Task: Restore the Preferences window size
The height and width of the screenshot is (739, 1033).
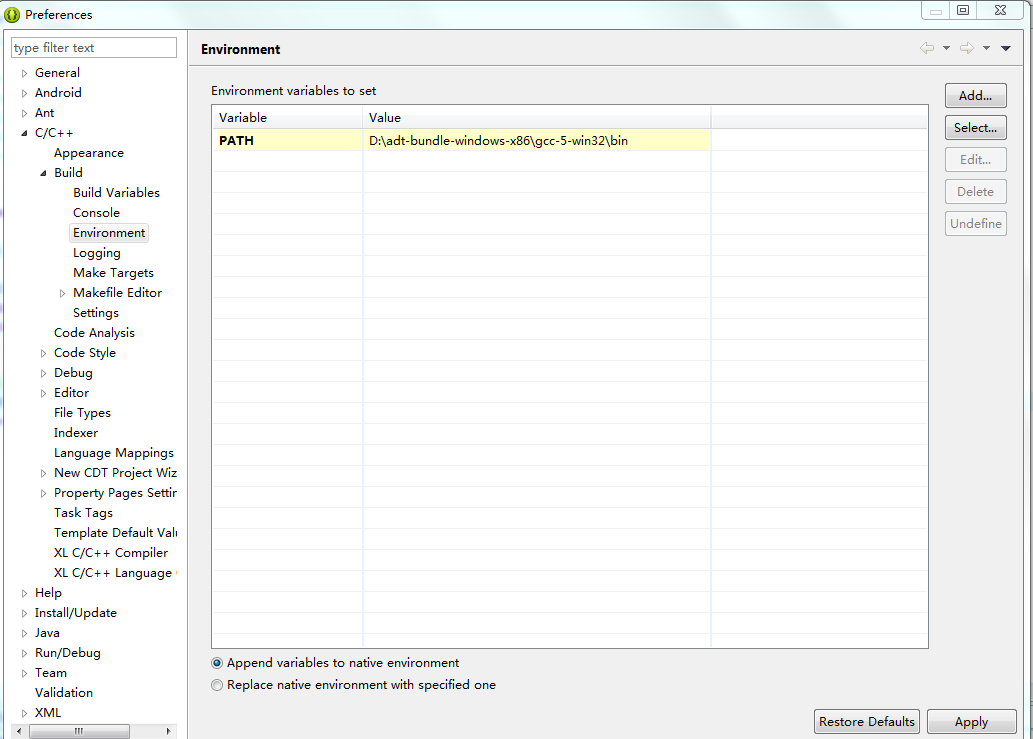Action: (x=963, y=10)
